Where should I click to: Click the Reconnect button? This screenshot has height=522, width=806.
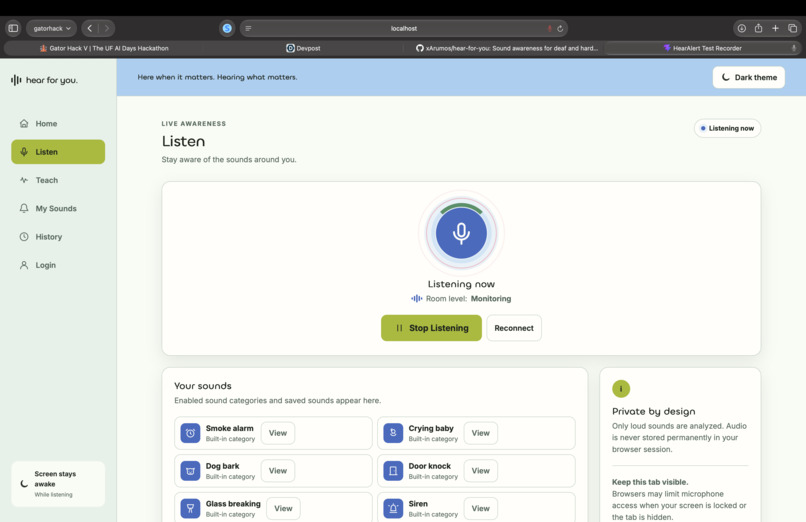click(x=514, y=328)
